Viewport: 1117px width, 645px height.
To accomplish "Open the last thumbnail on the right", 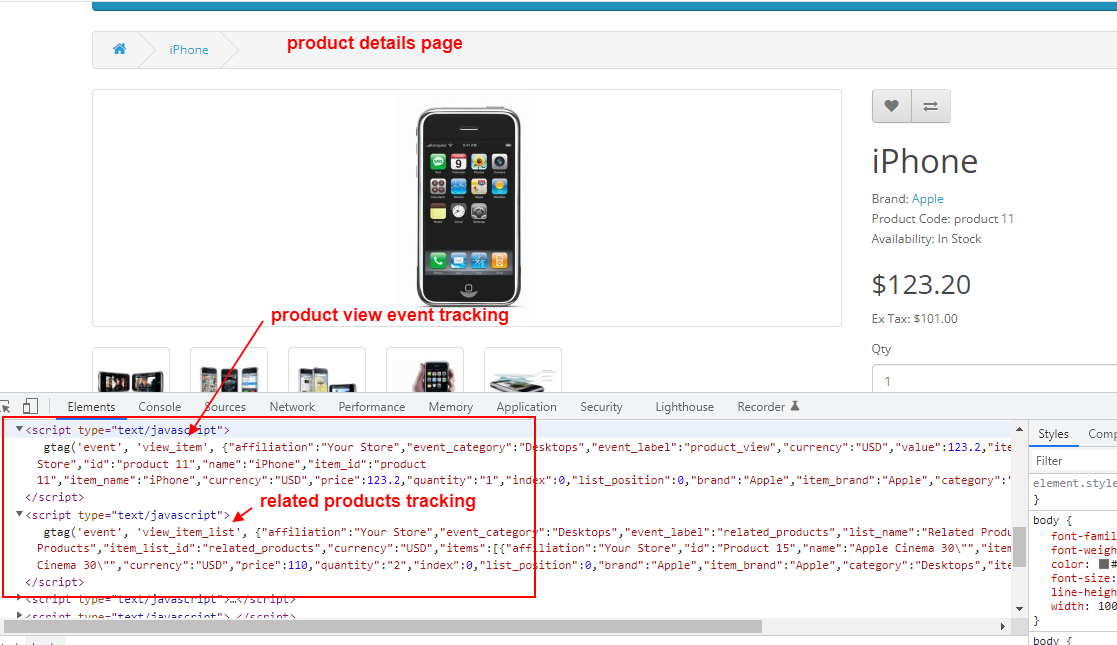I will click(522, 373).
